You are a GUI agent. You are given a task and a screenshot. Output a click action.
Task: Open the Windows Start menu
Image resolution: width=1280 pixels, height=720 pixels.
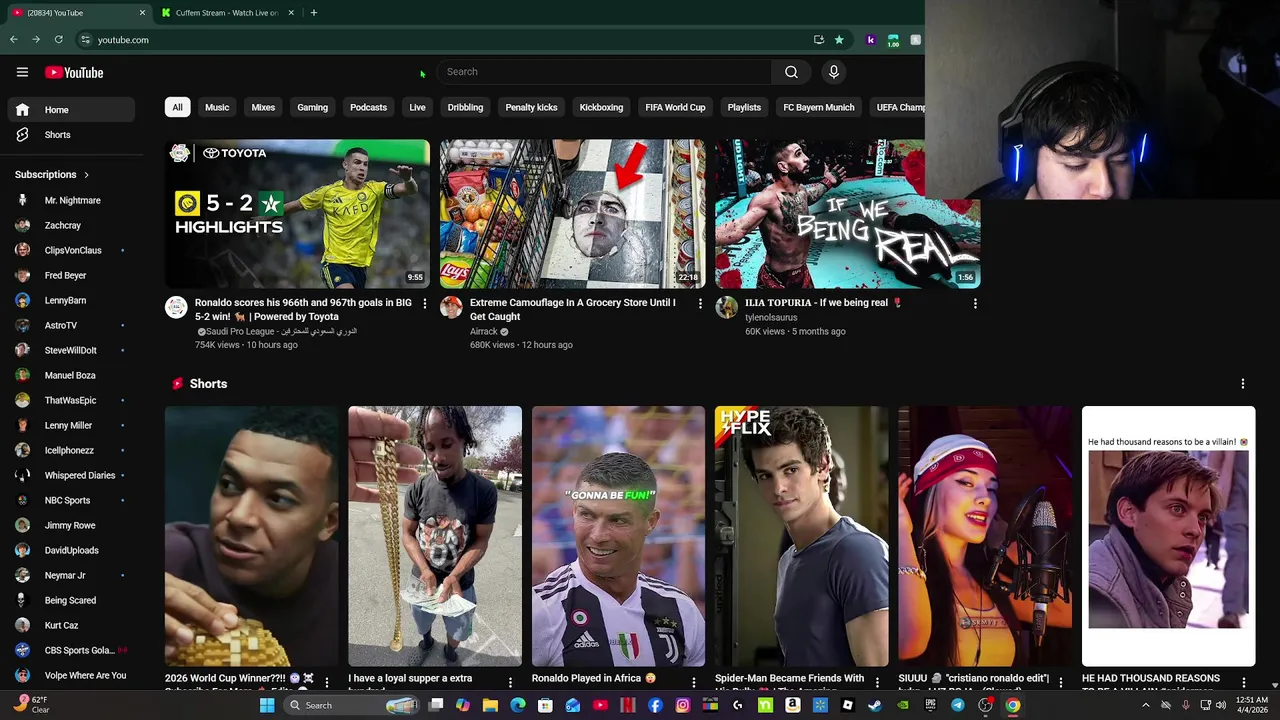[x=267, y=705]
